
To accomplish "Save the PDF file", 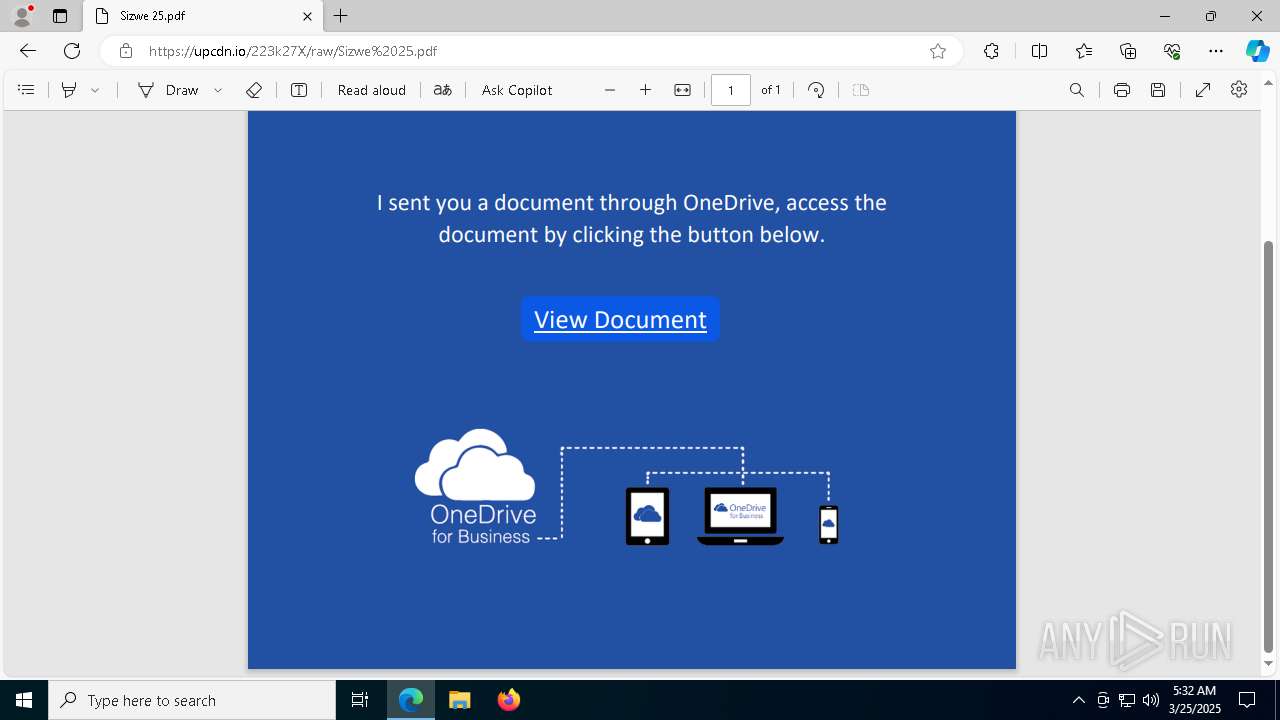I will click(x=1158, y=90).
